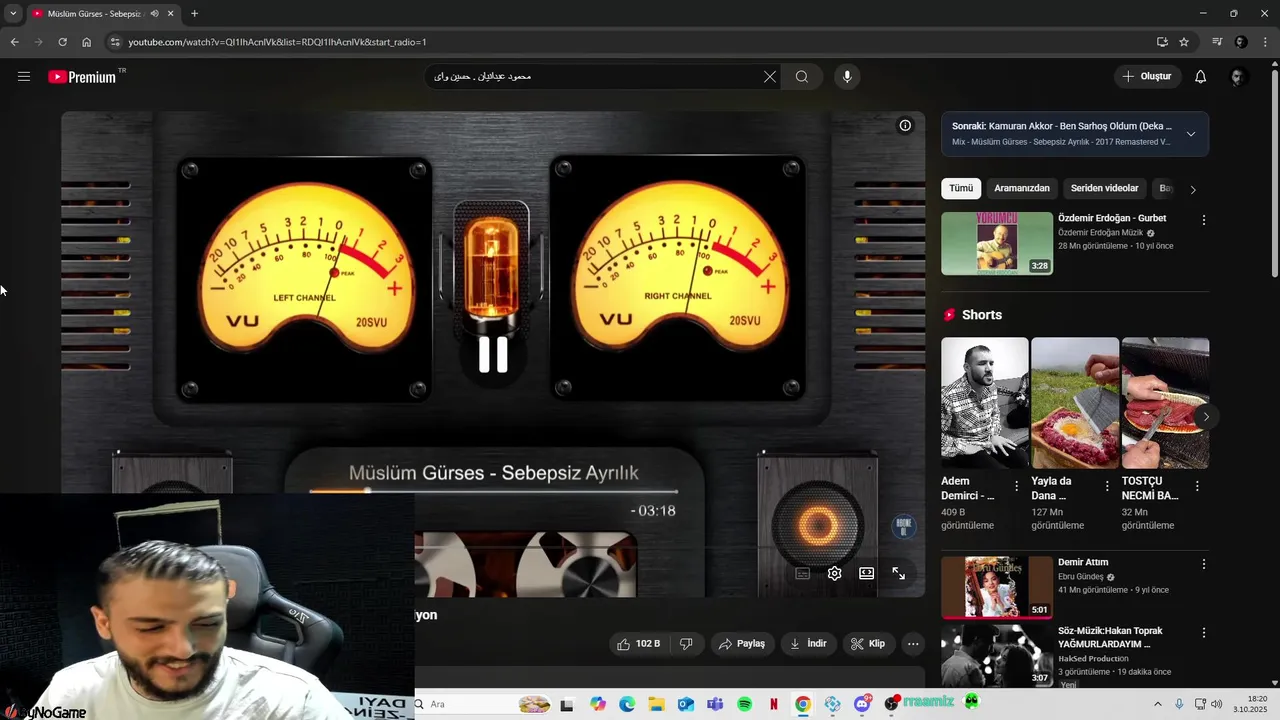Image resolution: width=1280 pixels, height=720 pixels.
Task: Open the Adem Demirci short thumbnail
Action: [985, 403]
